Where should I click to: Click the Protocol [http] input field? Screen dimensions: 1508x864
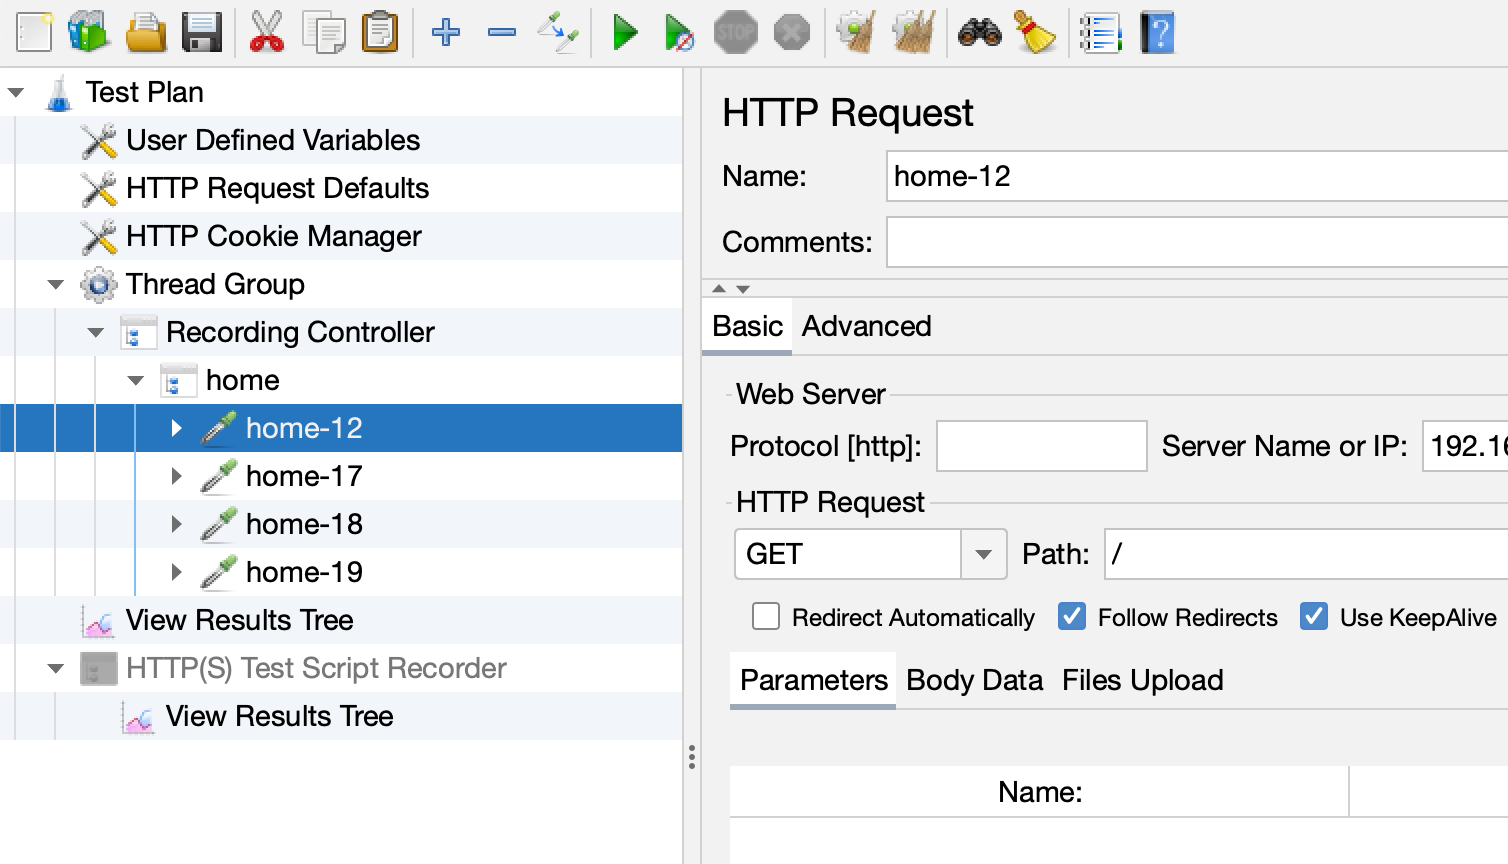pyautogui.click(x=1041, y=446)
